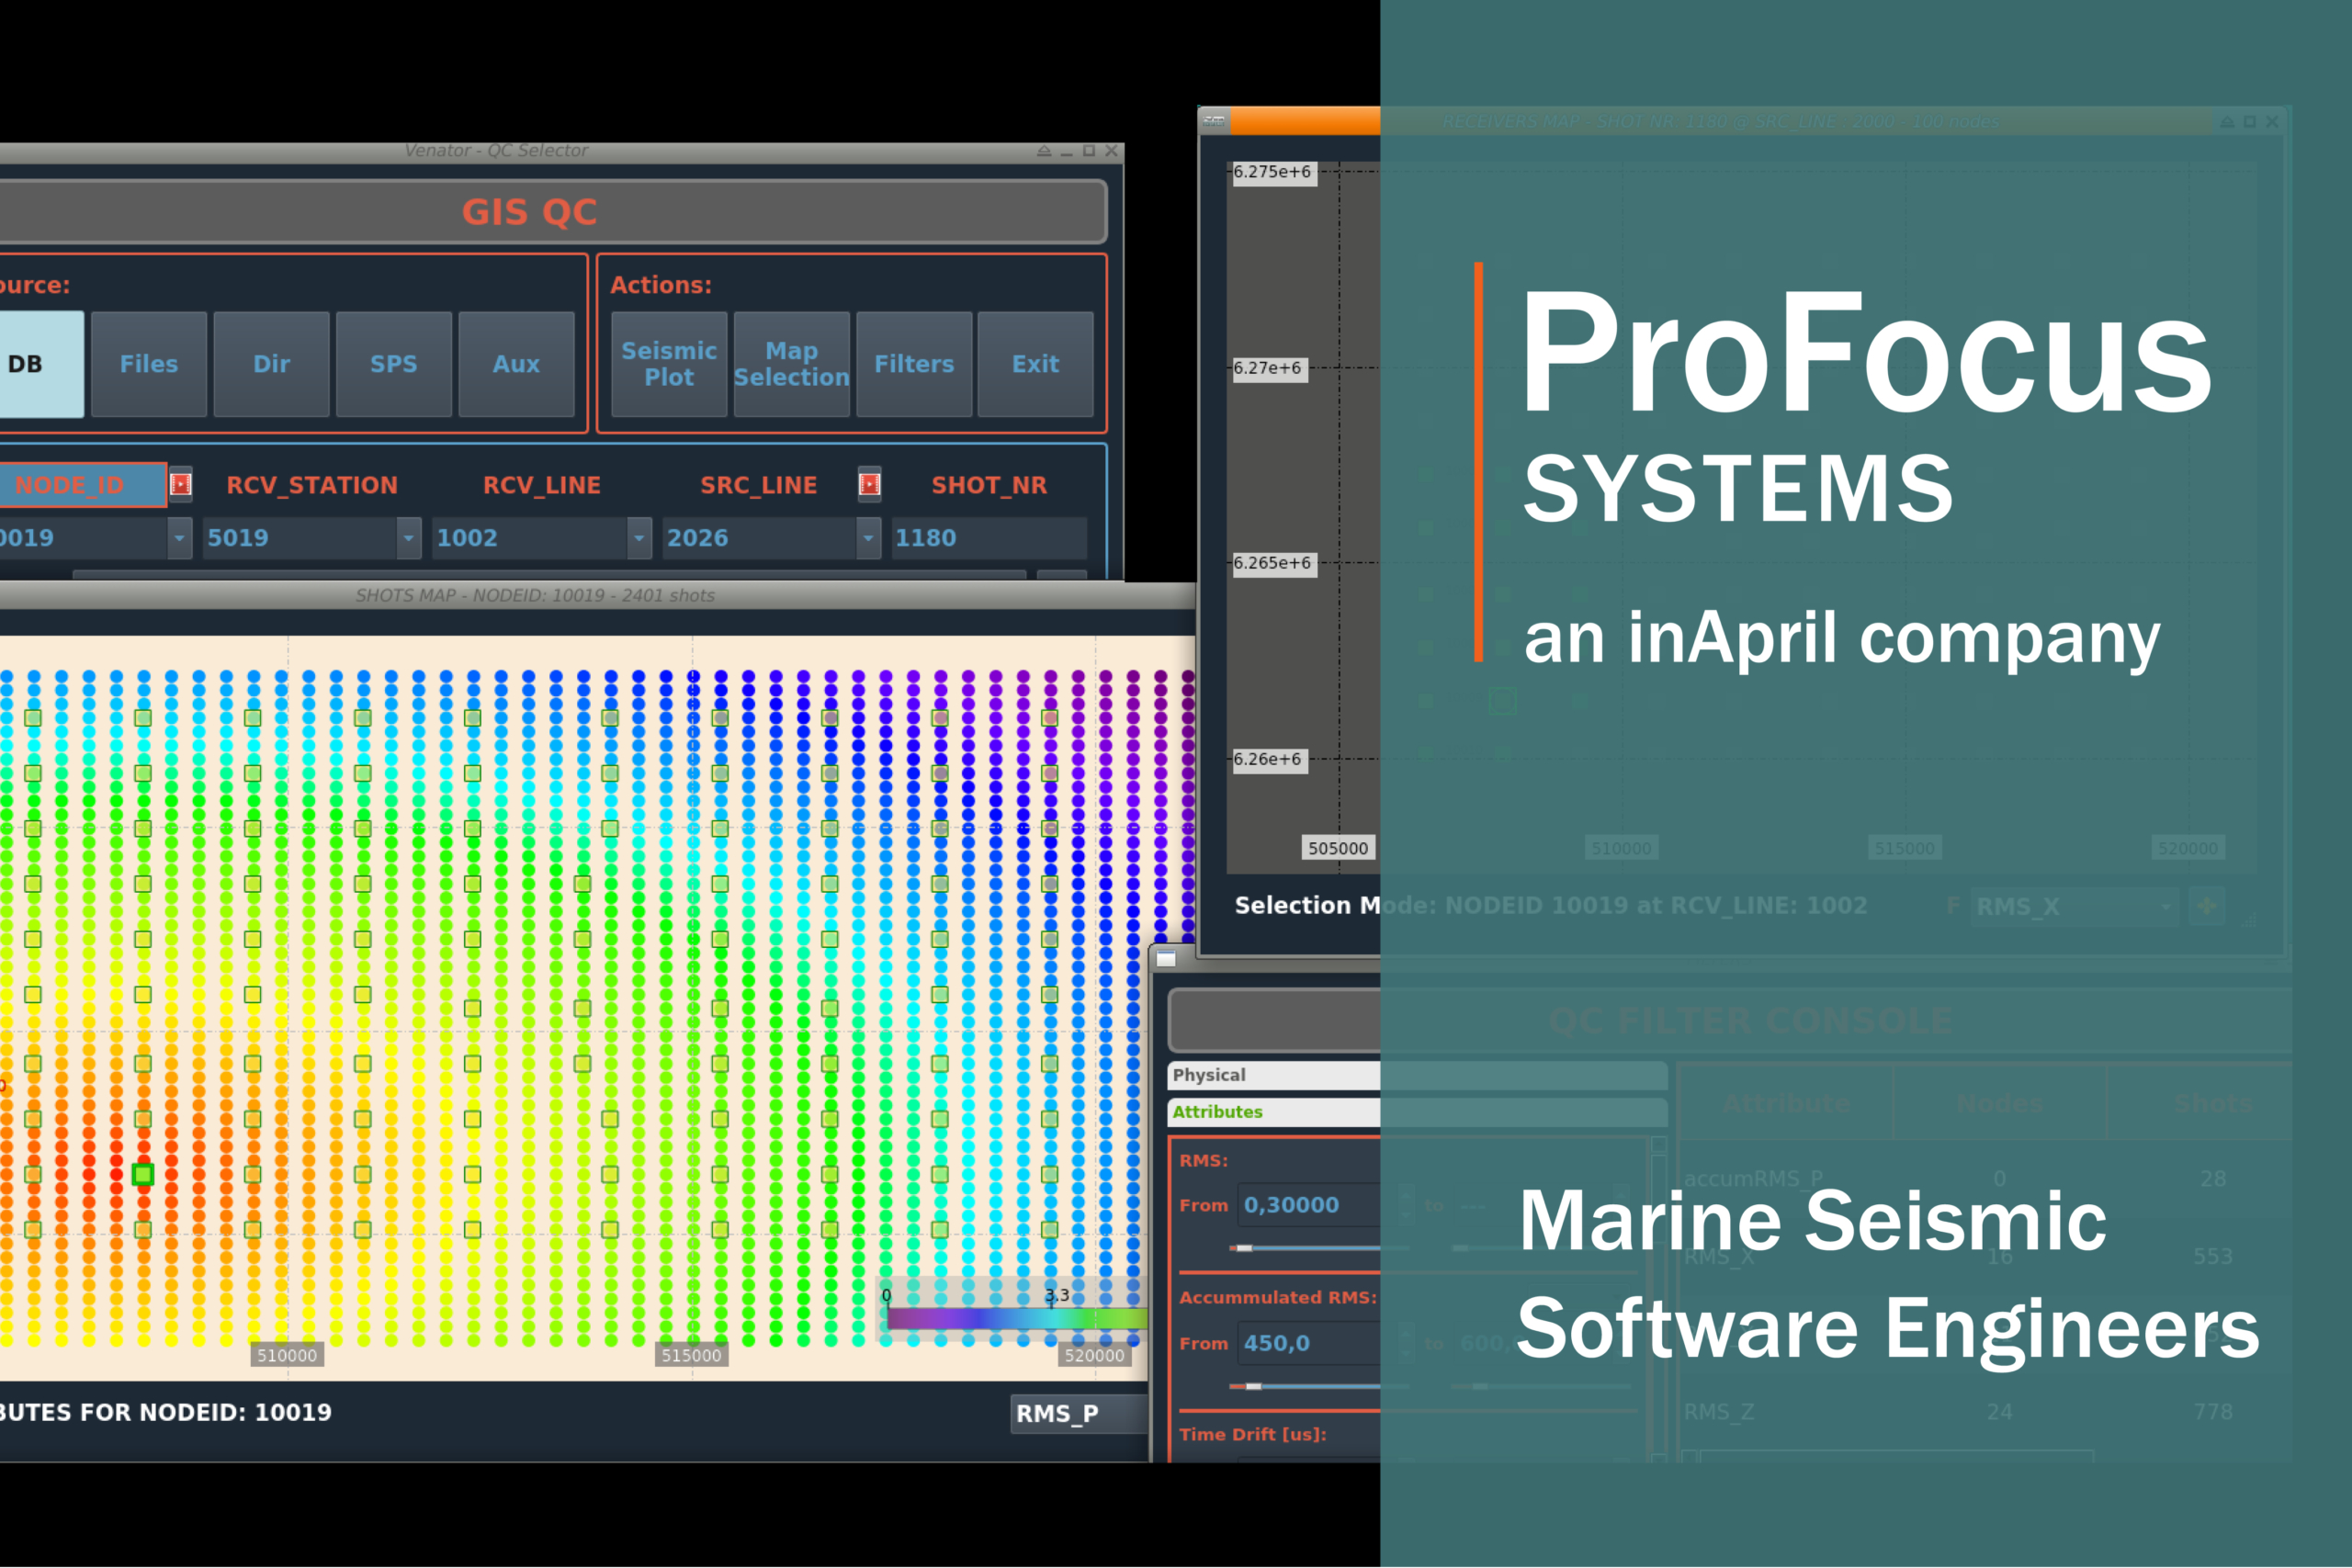Click the Map Selection action button
Image resolution: width=2352 pixels, height=1568 pixels.
(792, 364)
